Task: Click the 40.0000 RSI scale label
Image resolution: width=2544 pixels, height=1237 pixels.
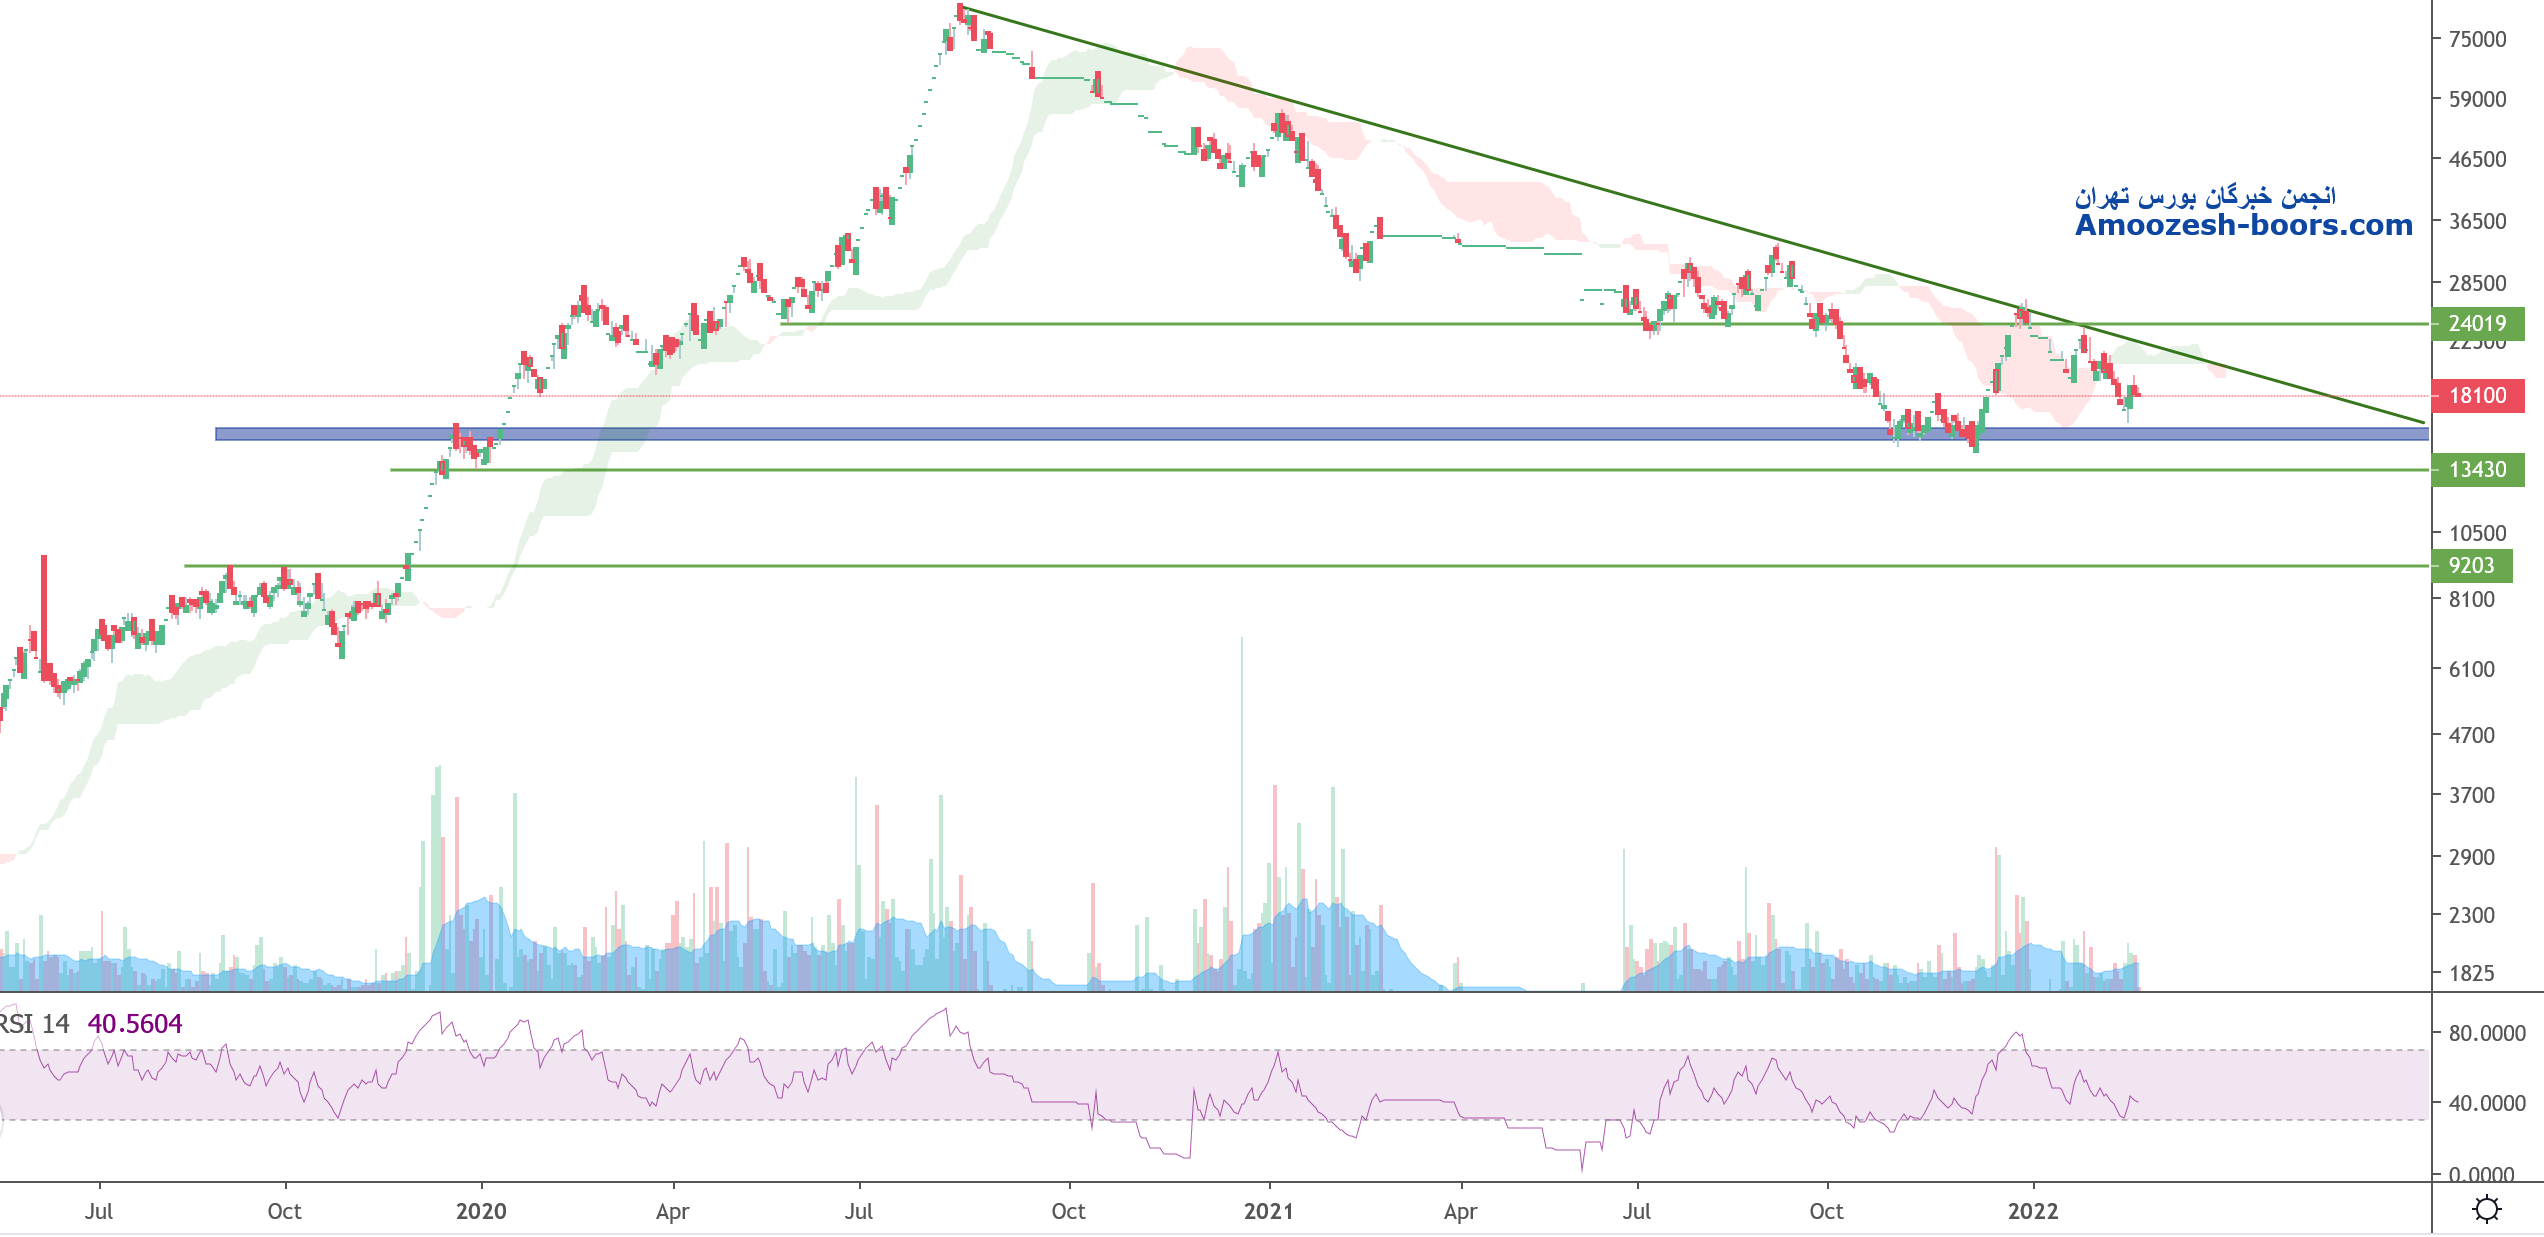Action: pyautogui.click(x=2486, y=1103)
